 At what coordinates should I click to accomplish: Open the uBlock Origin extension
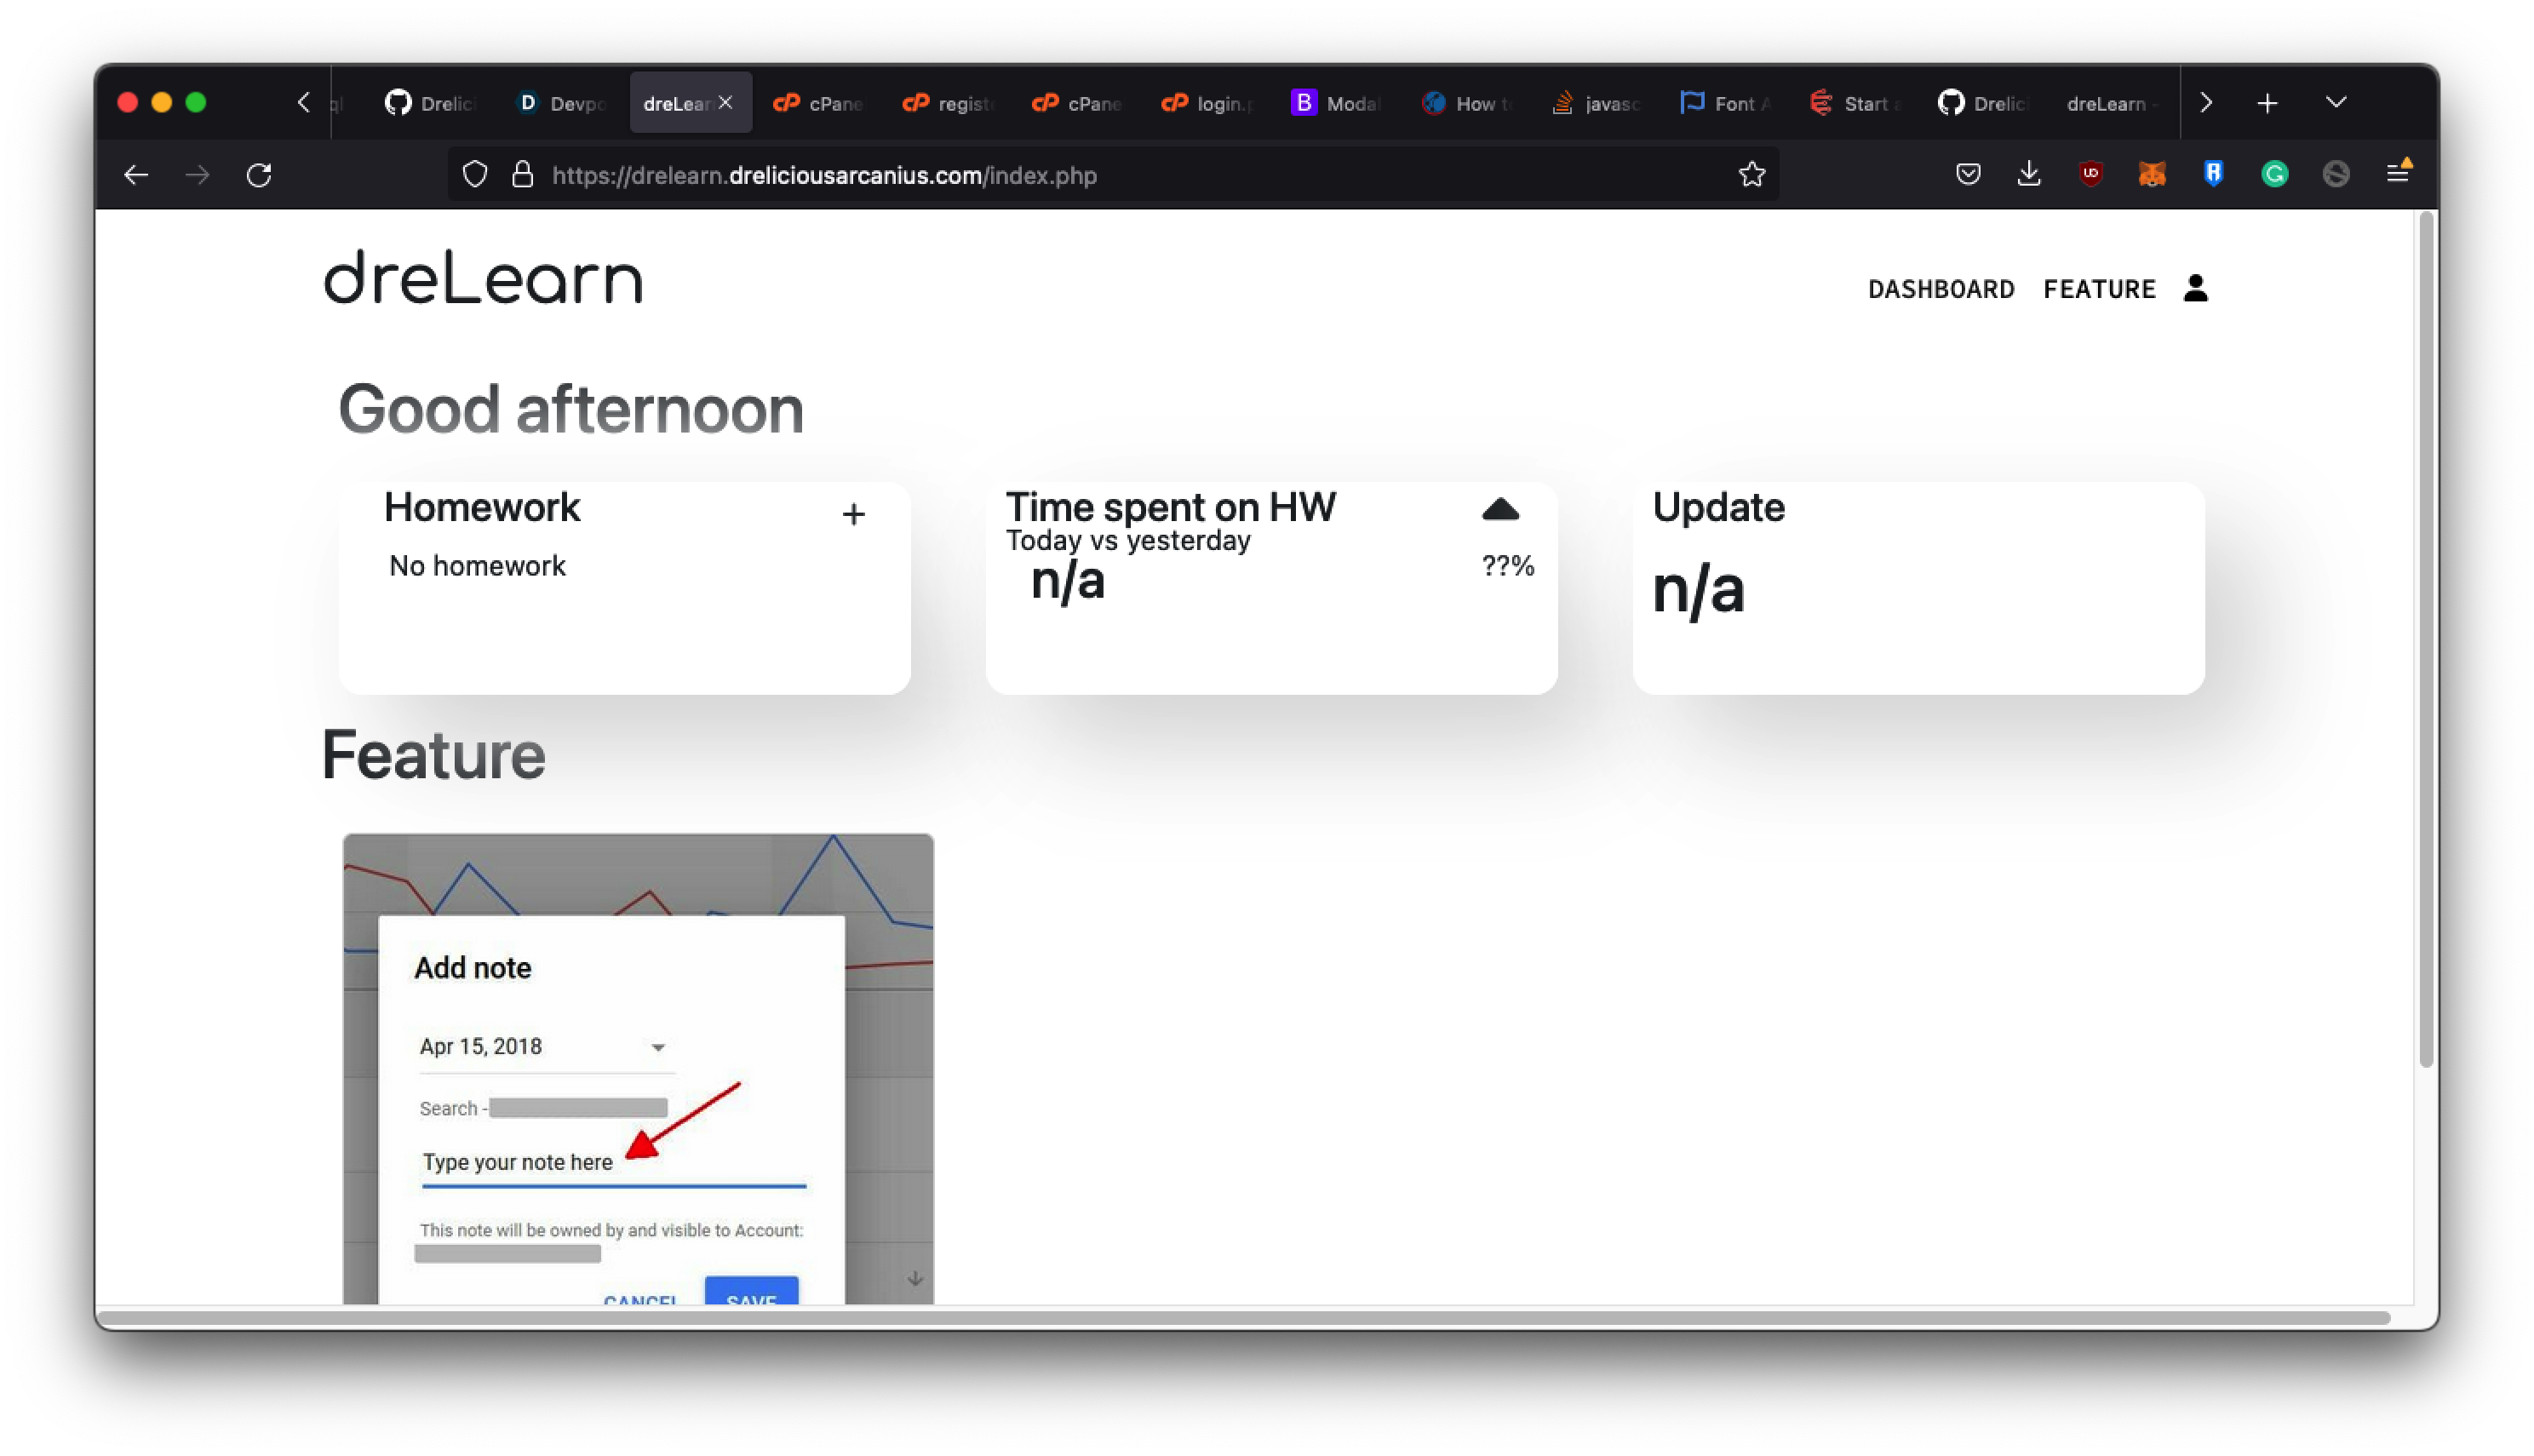coord(2090,175)
